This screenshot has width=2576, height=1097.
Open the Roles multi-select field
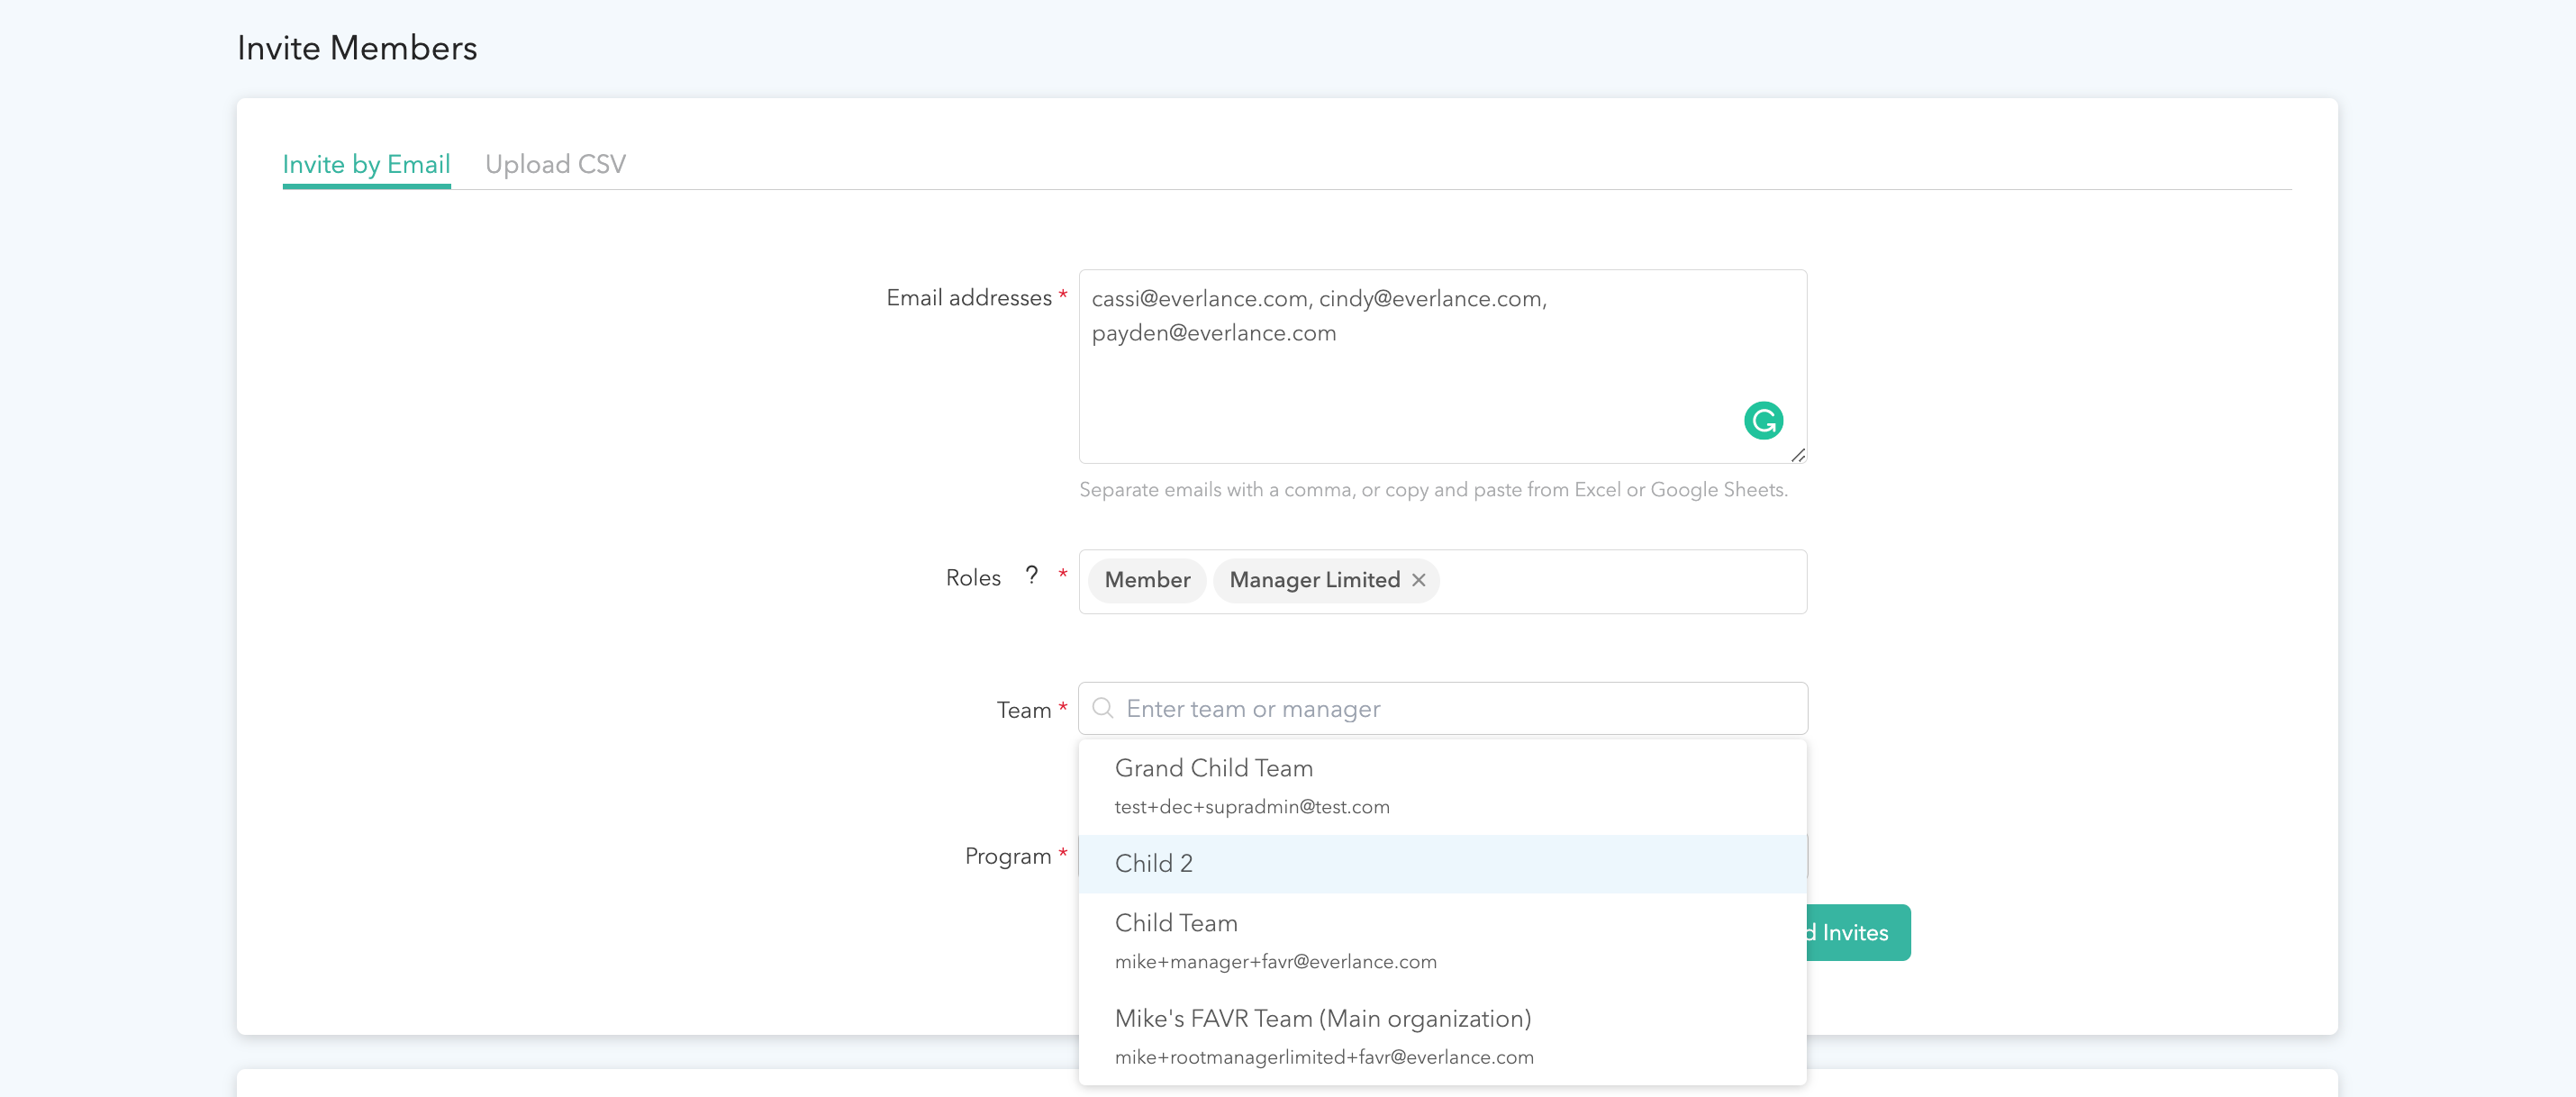(1620, 581)
